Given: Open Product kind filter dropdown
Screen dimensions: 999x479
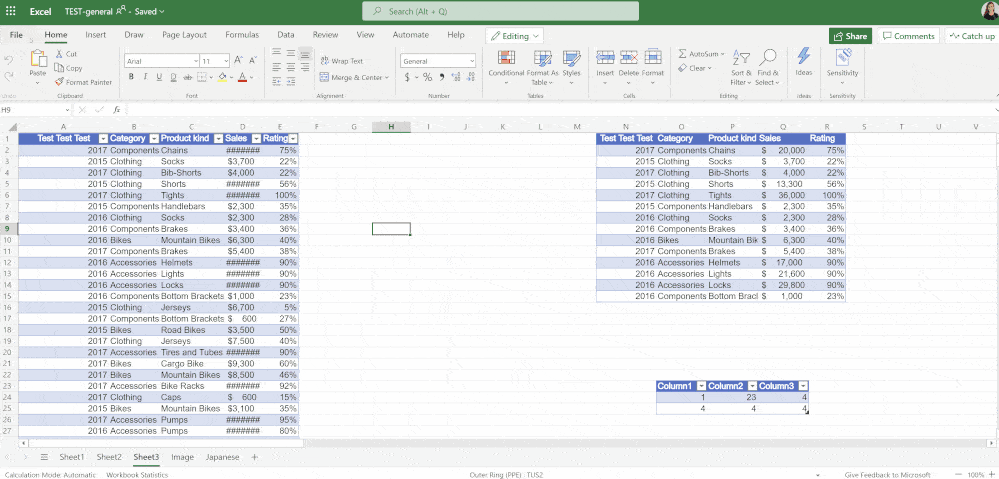Looking at the screenshot, I should click(218, 138).
